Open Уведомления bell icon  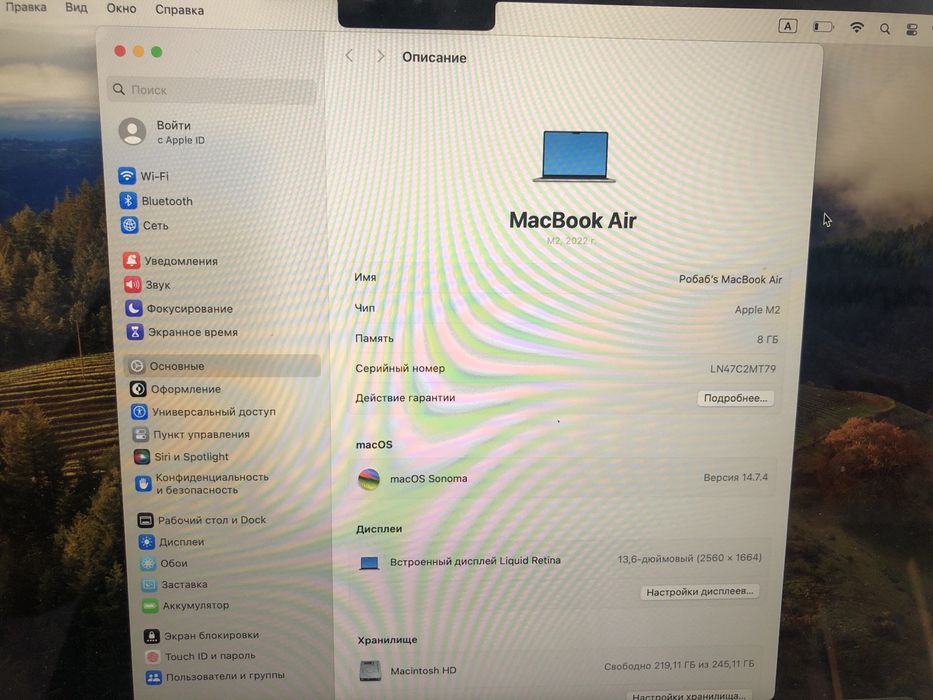point(132,260)
